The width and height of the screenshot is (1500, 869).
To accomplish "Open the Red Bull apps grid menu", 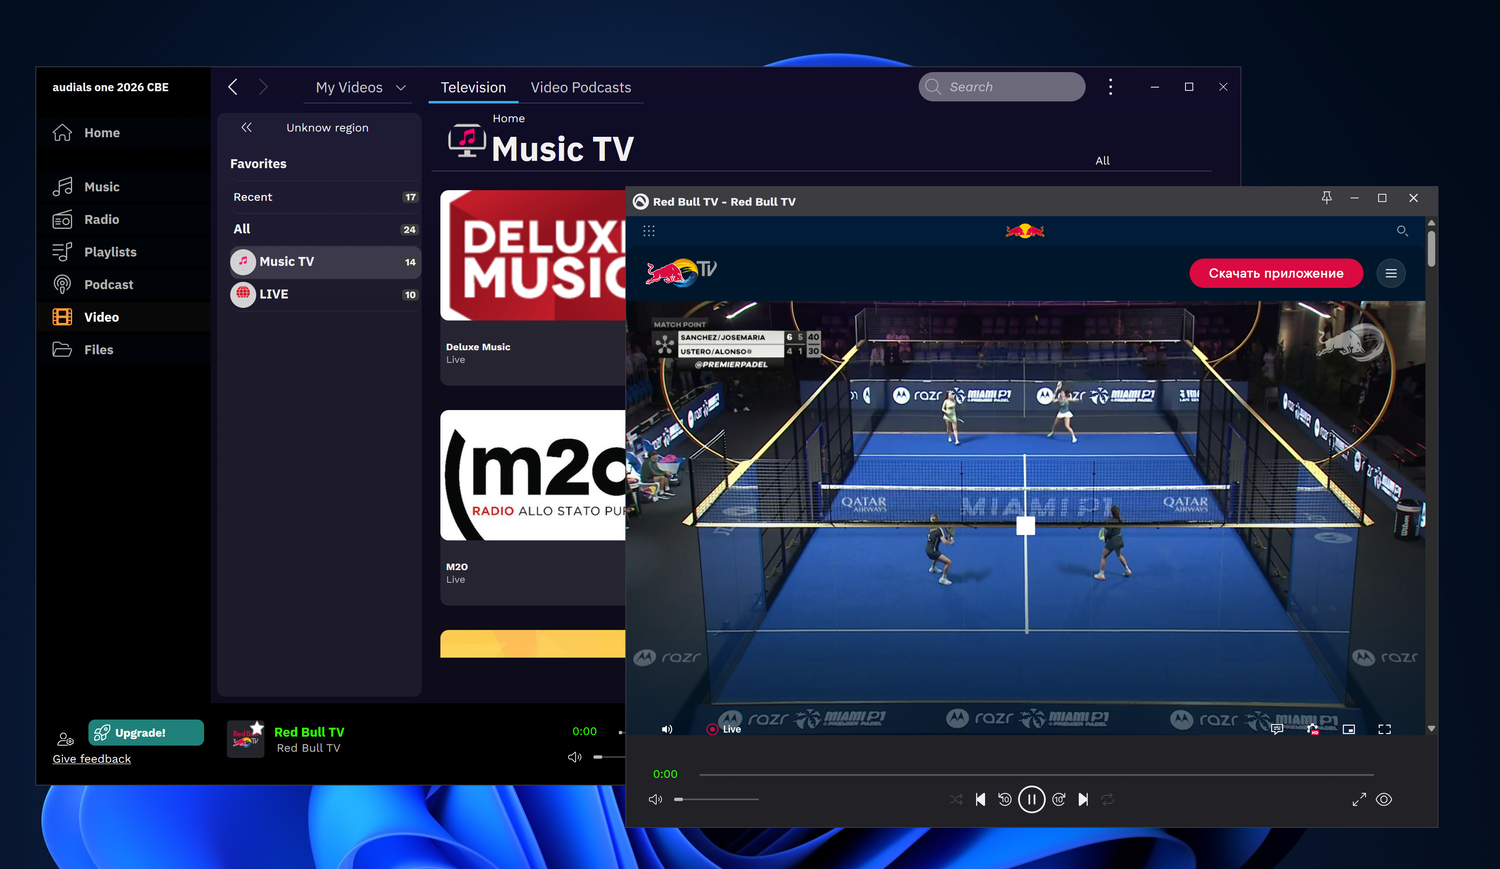I will pyautogui.click(x=649, y=231).
